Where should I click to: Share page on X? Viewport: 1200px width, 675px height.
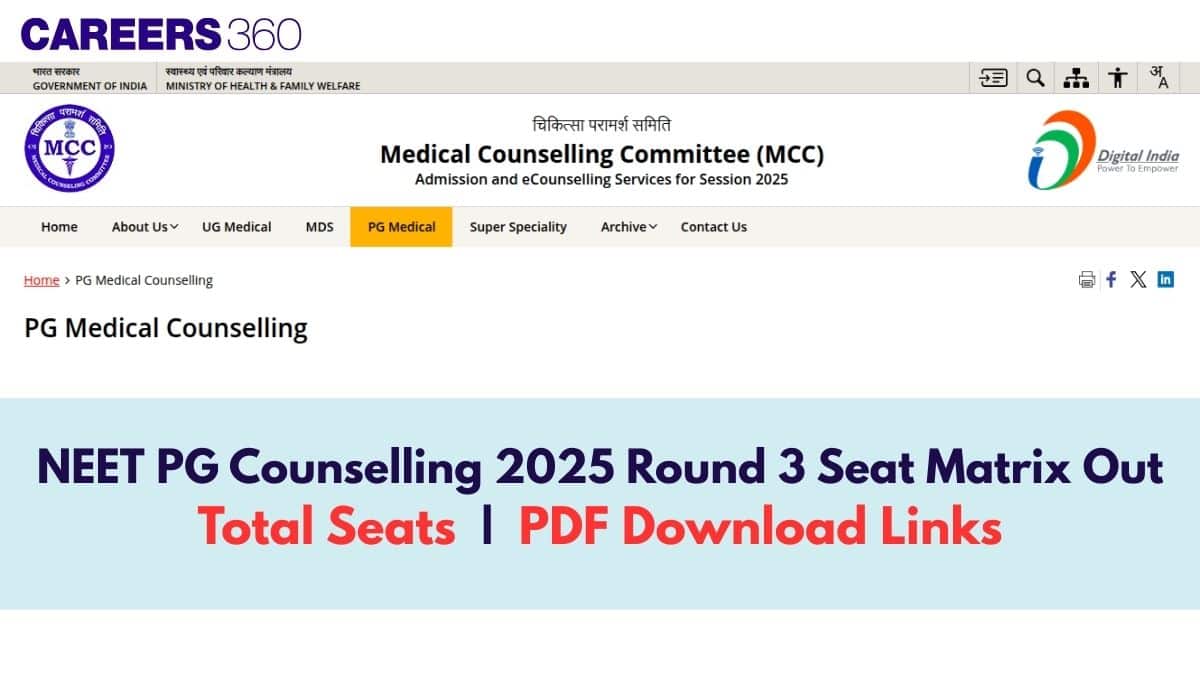(1138, 280)
